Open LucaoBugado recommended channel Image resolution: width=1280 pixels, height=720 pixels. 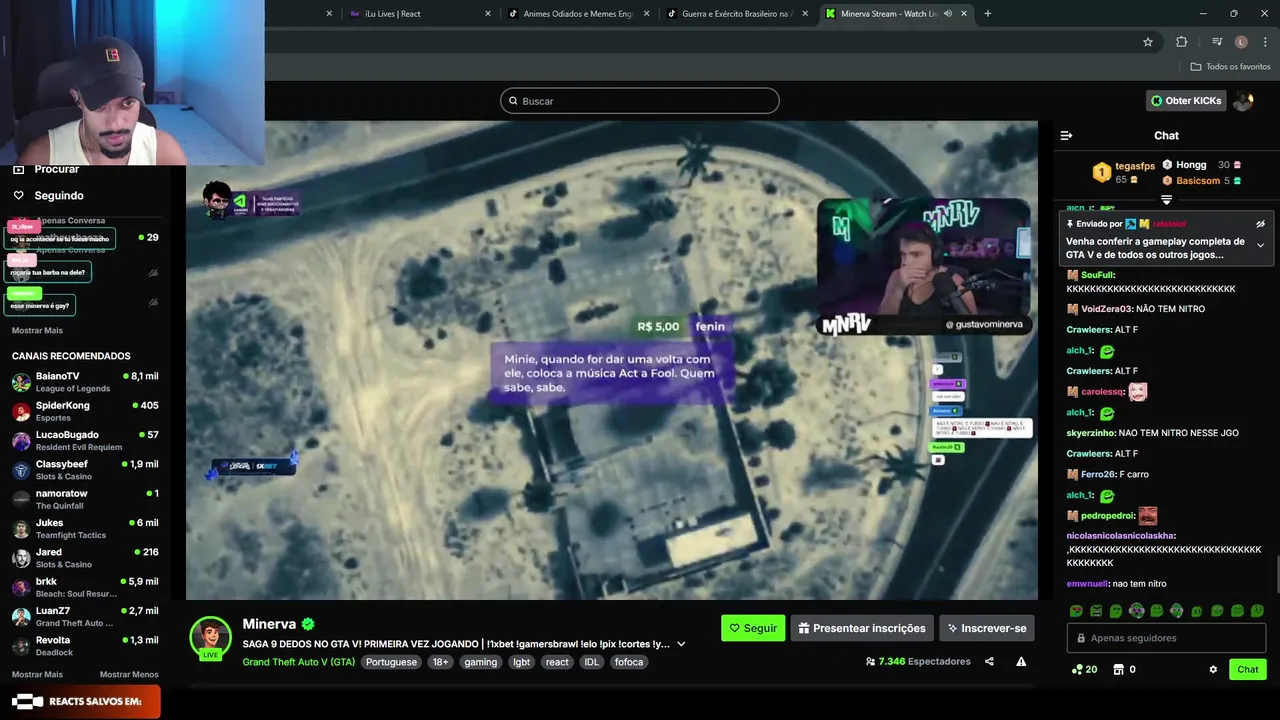coord(85,441)
